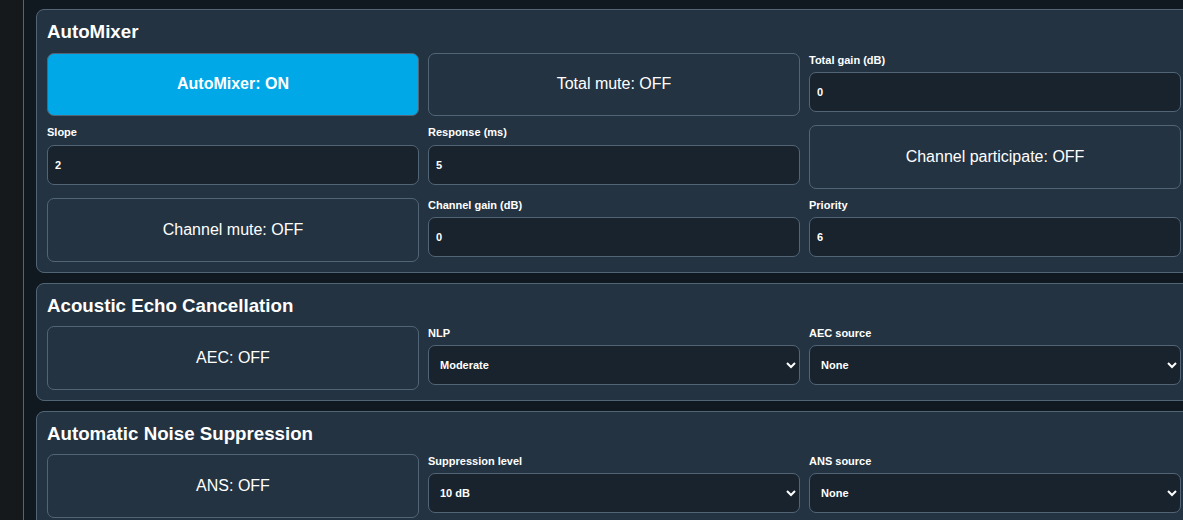The height and width of the screenshot is (520, 1183).
Task: Focus the Total gain (dB) input field
Action: 994,92
